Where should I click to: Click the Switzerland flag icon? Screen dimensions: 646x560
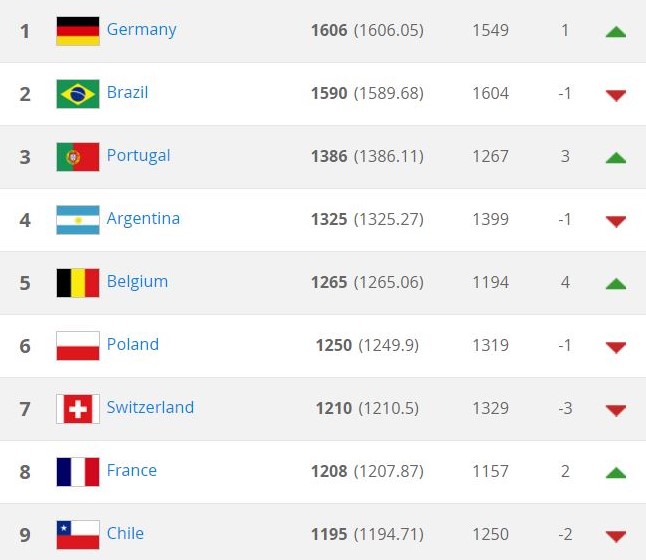[x=78, y=409]
